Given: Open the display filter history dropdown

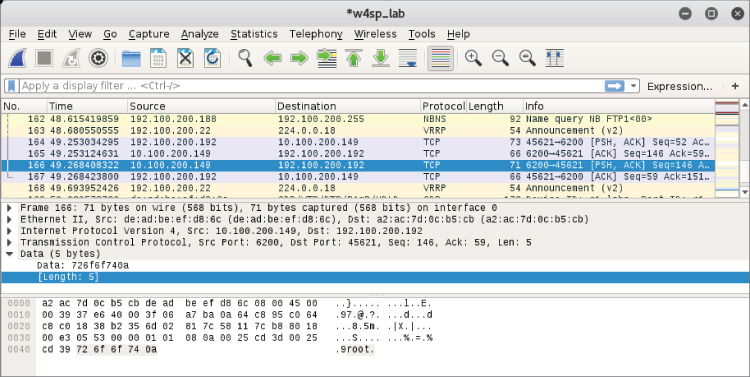Looking at the screenshot, I should click(x=634, y=86).
